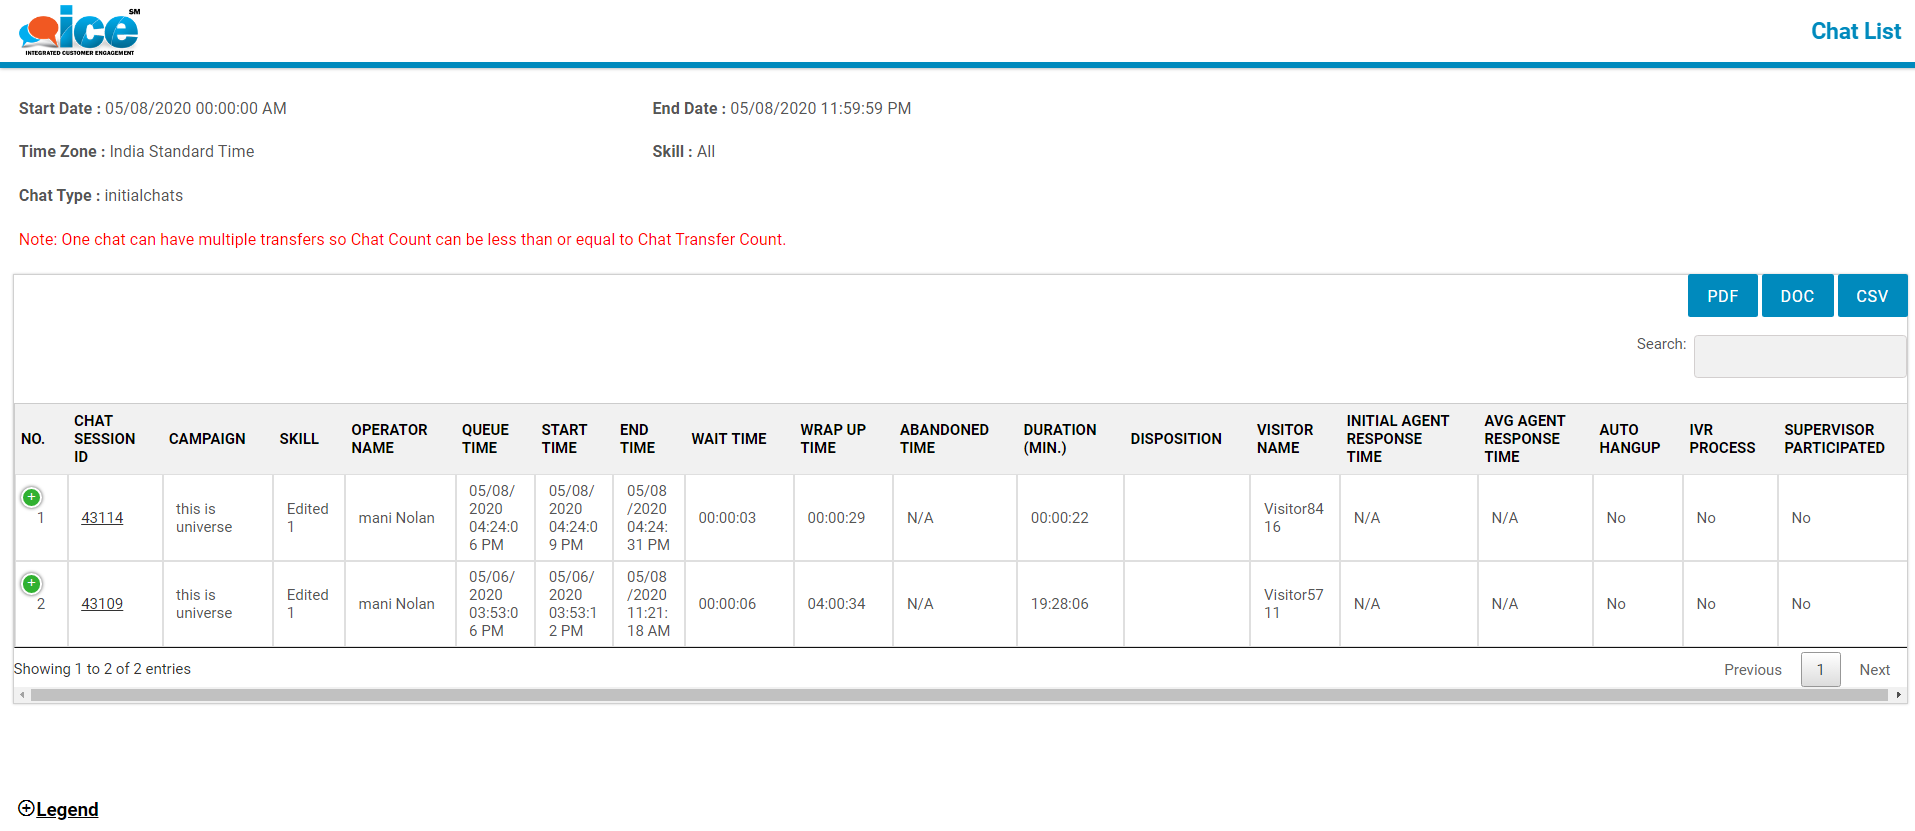This screenshot has width=1915, height=831.
Task: Expand row 1 details with green plus
Action: [x=32, y=497]
